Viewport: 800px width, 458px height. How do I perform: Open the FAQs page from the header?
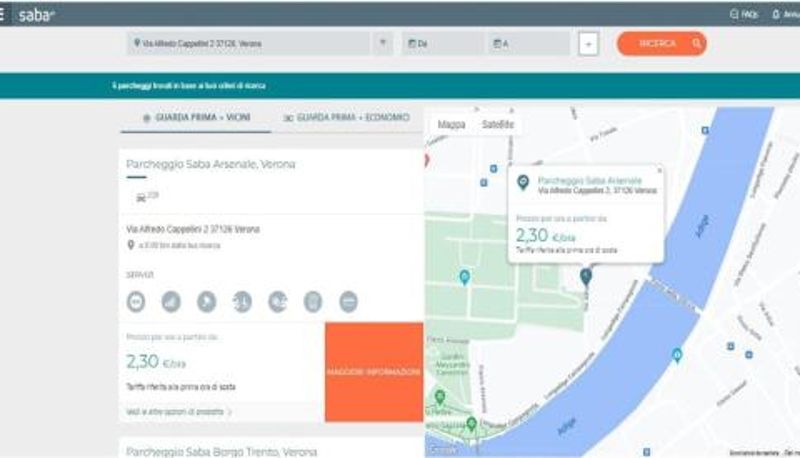point(744,14)
